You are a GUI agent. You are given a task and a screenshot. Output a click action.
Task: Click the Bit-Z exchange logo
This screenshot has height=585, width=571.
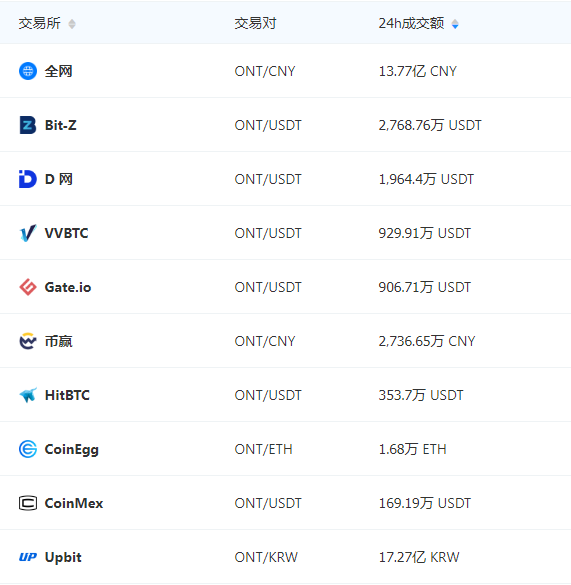point(28,125)
